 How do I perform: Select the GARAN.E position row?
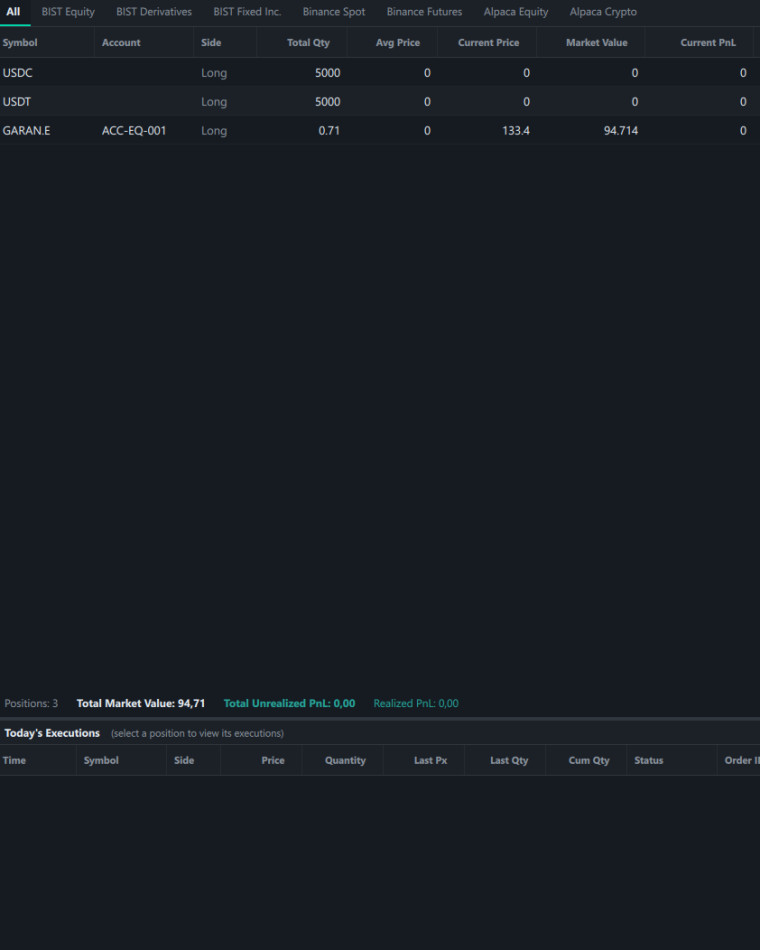380,131
